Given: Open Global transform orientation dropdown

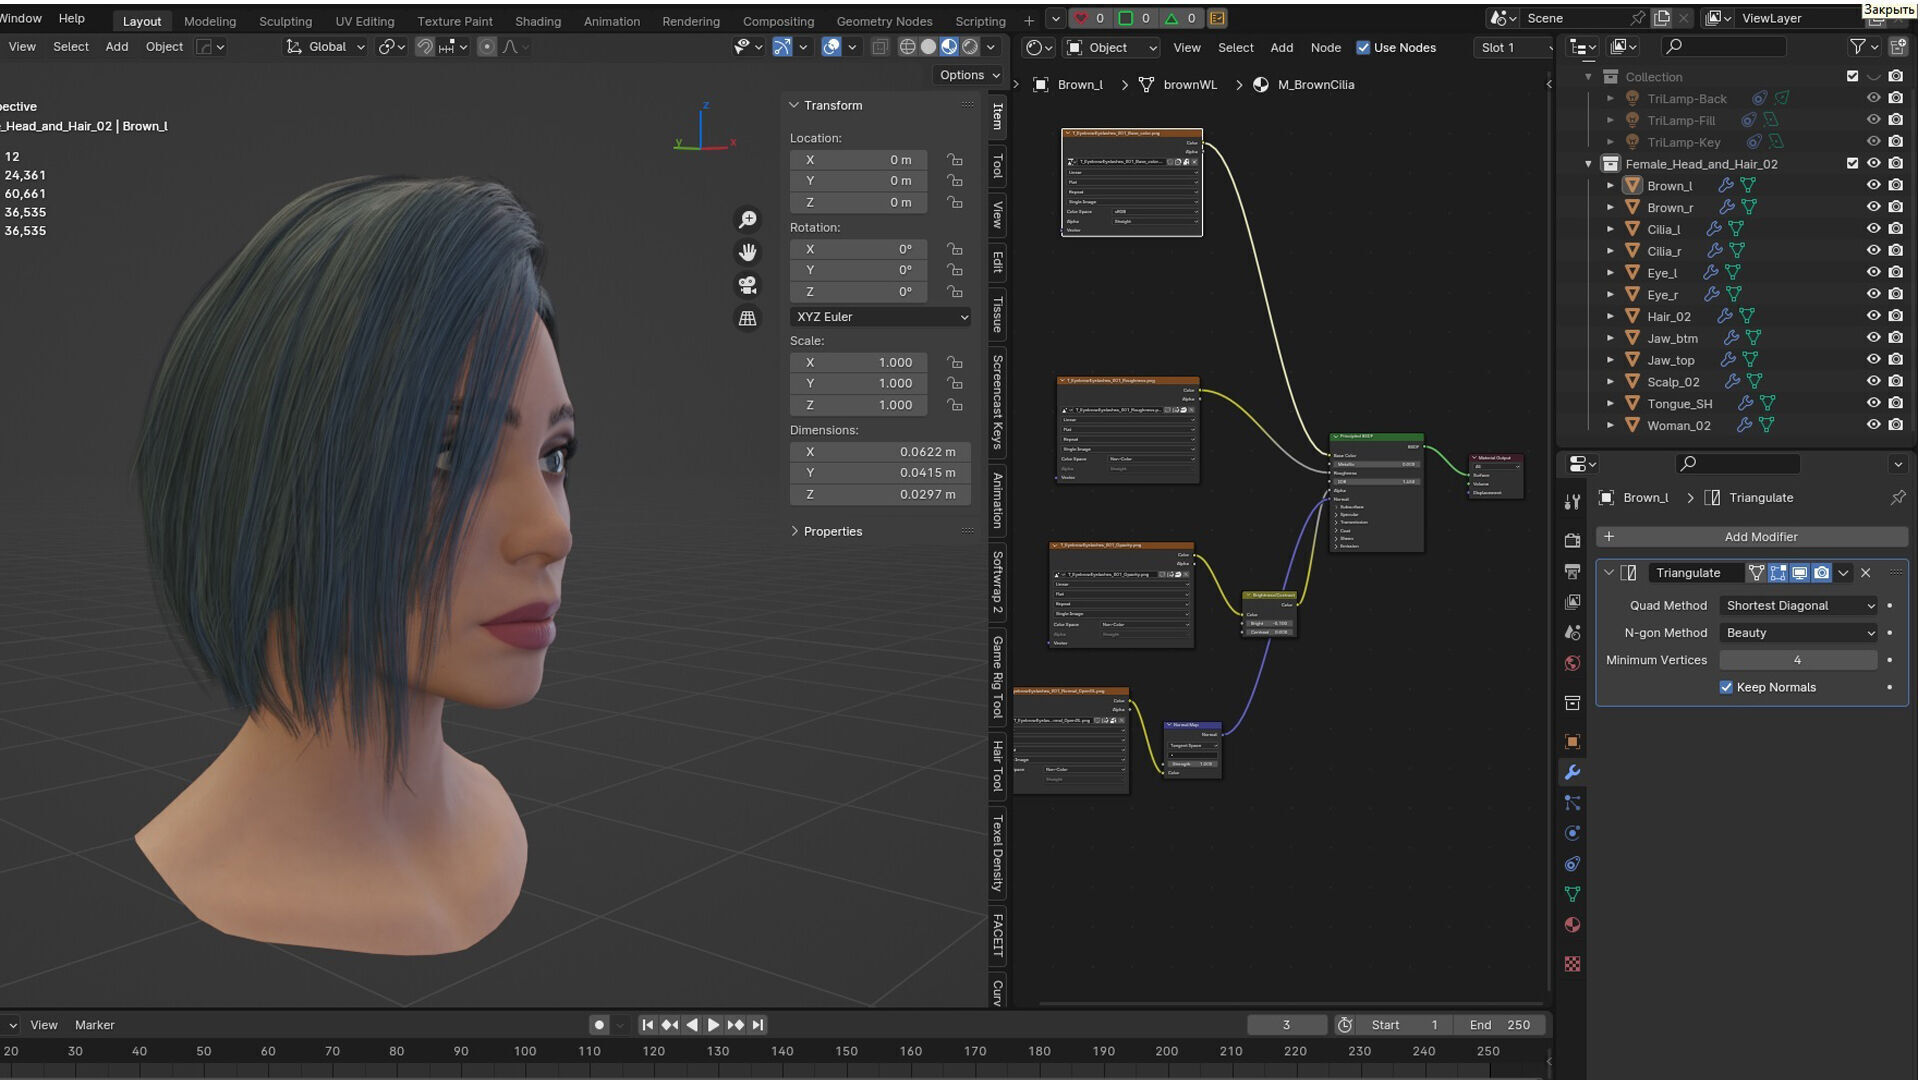Looking at the screenshot, I should (326, 47).
